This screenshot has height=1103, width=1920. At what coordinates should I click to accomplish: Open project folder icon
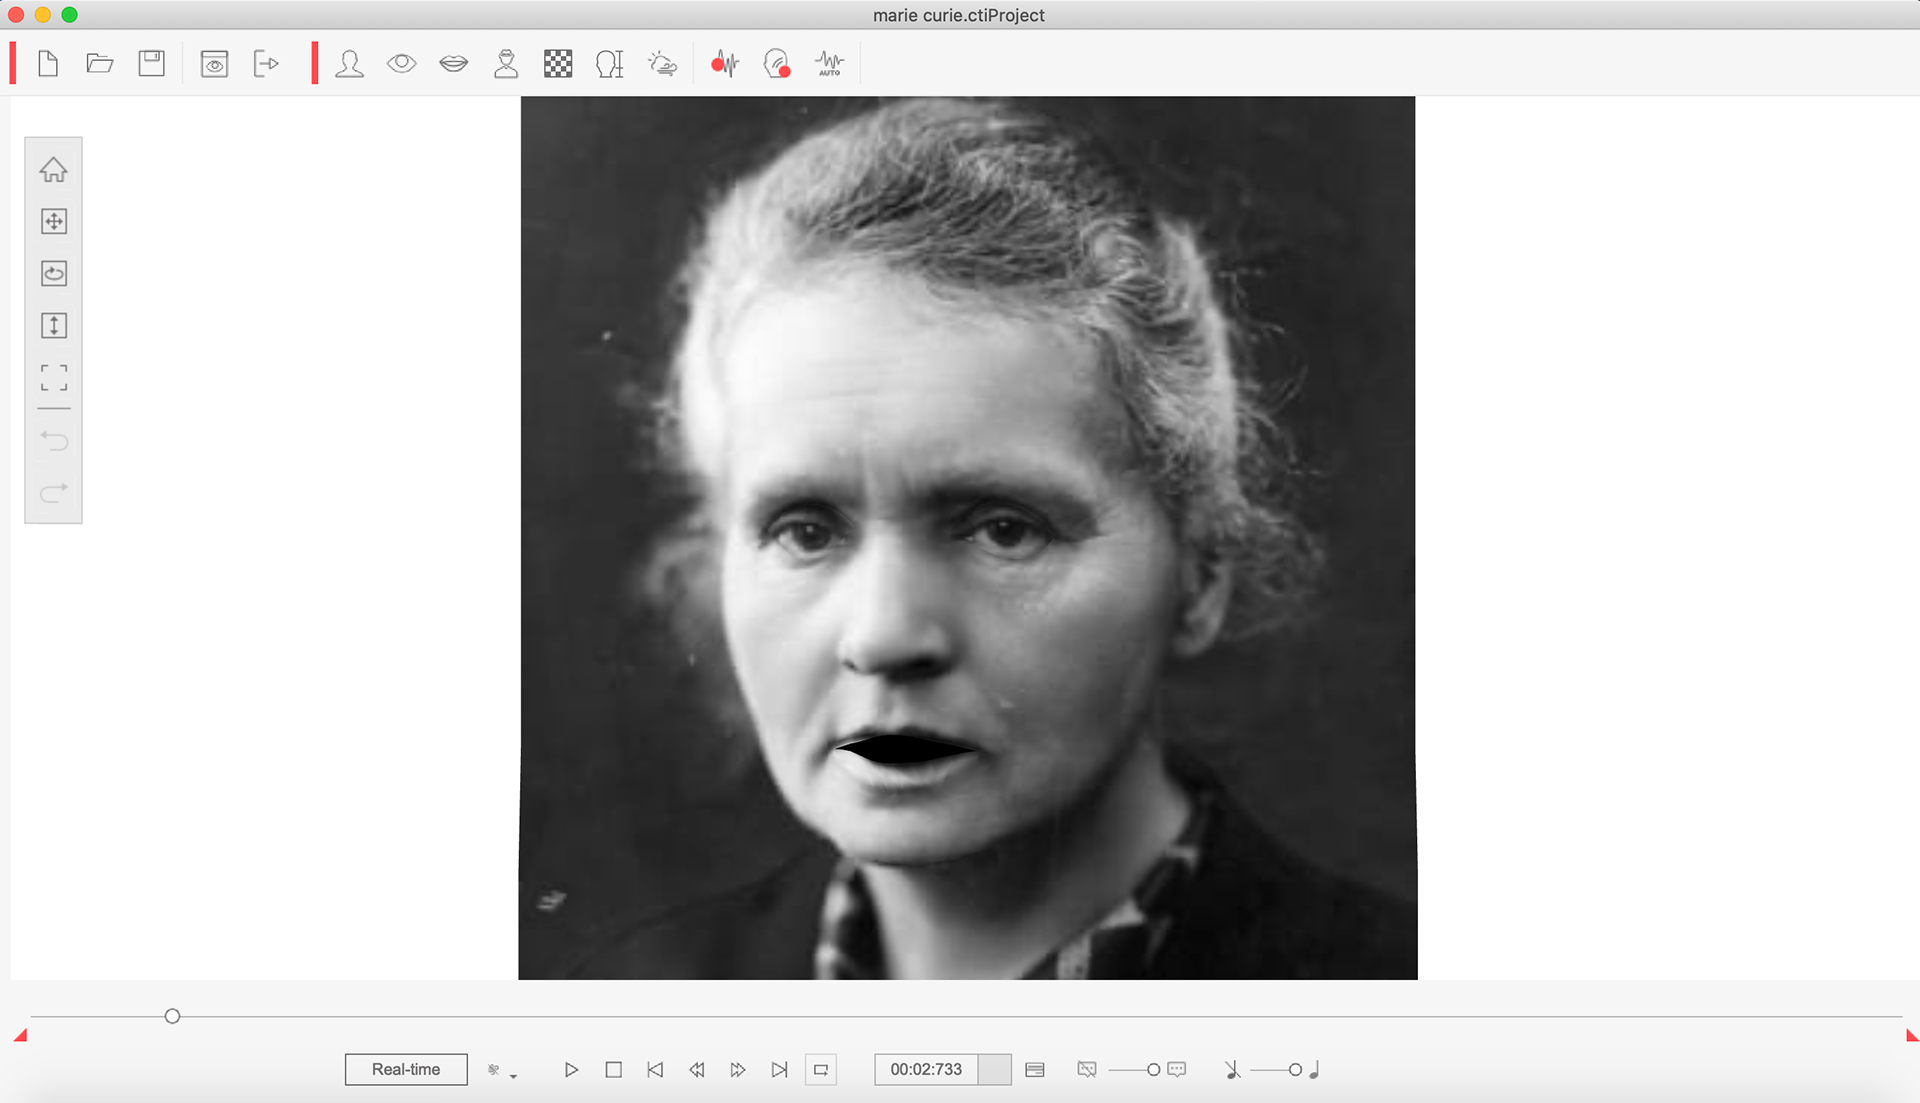pos(100,64)
